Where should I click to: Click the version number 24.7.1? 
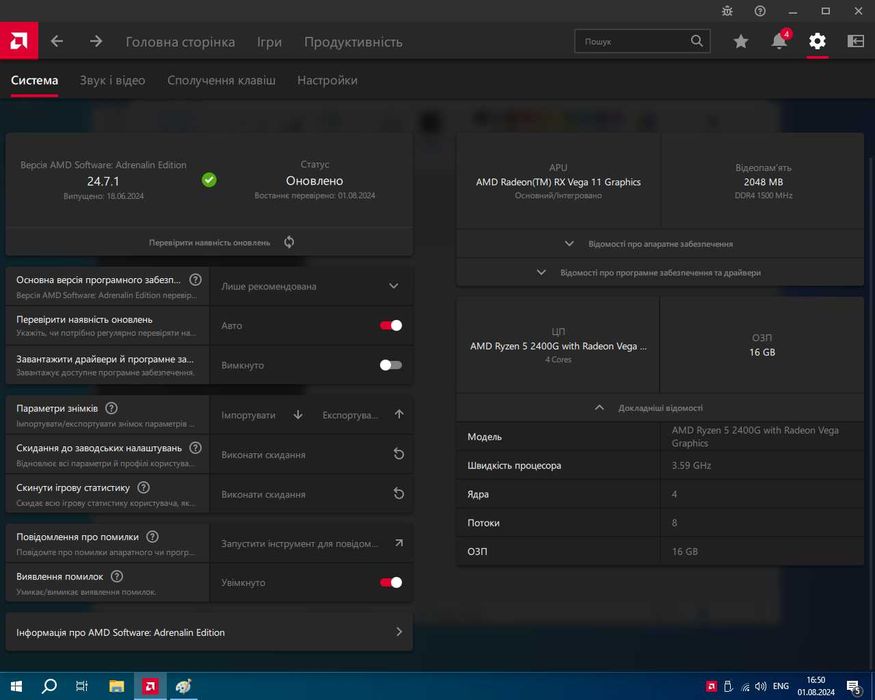coord(103,181)
